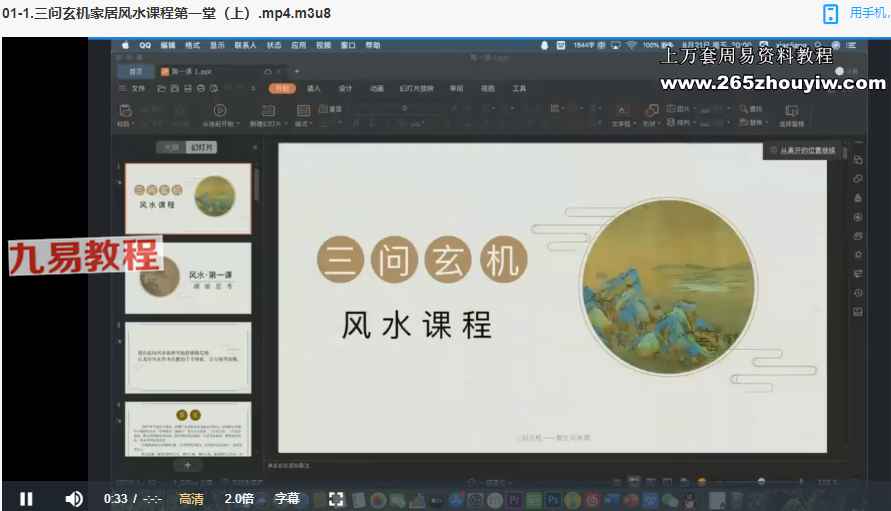891x511 pixels.
Task: Select the orange 开始 ribbon tab
Action: point(282,88)
